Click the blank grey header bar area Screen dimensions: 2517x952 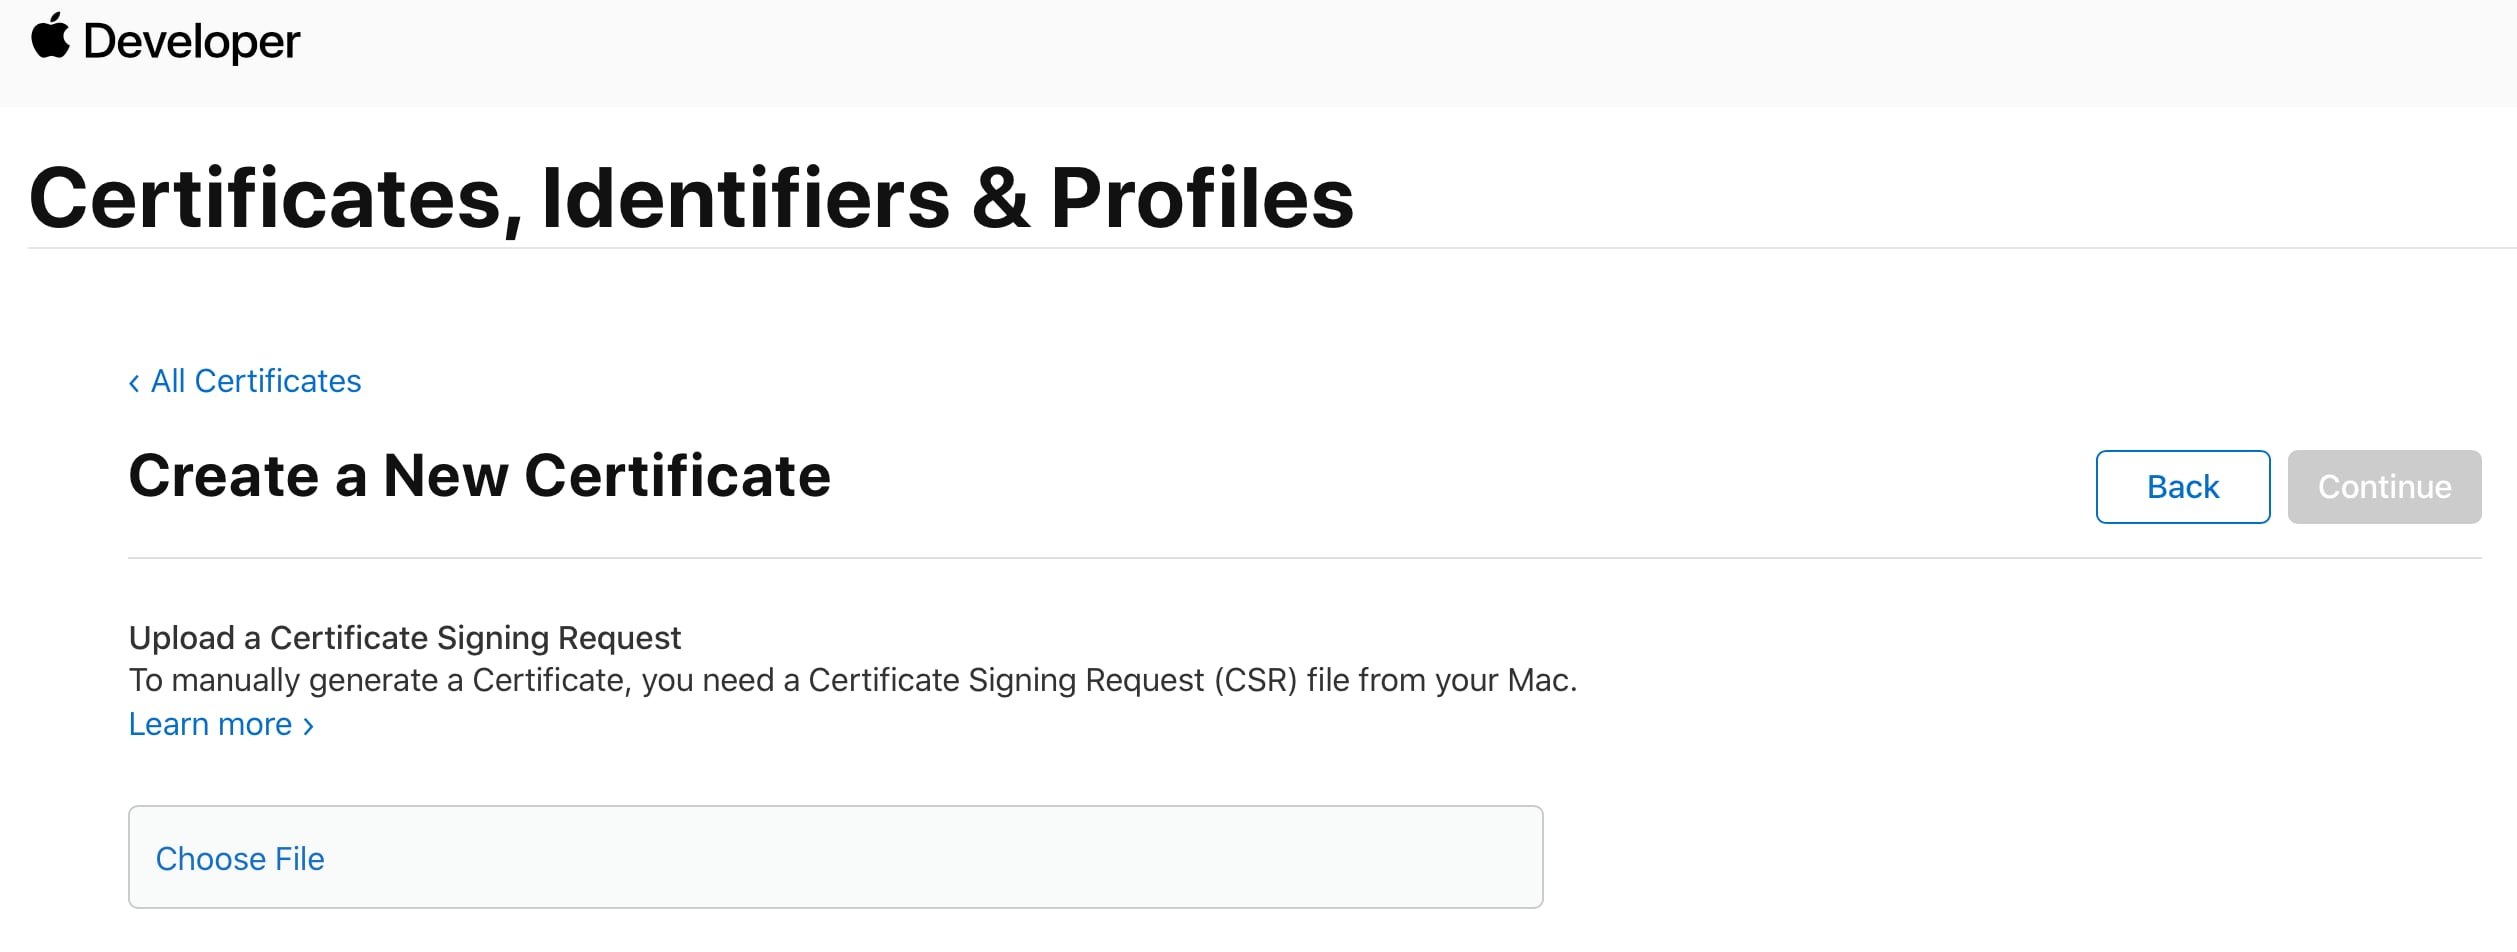point(1400,50)
